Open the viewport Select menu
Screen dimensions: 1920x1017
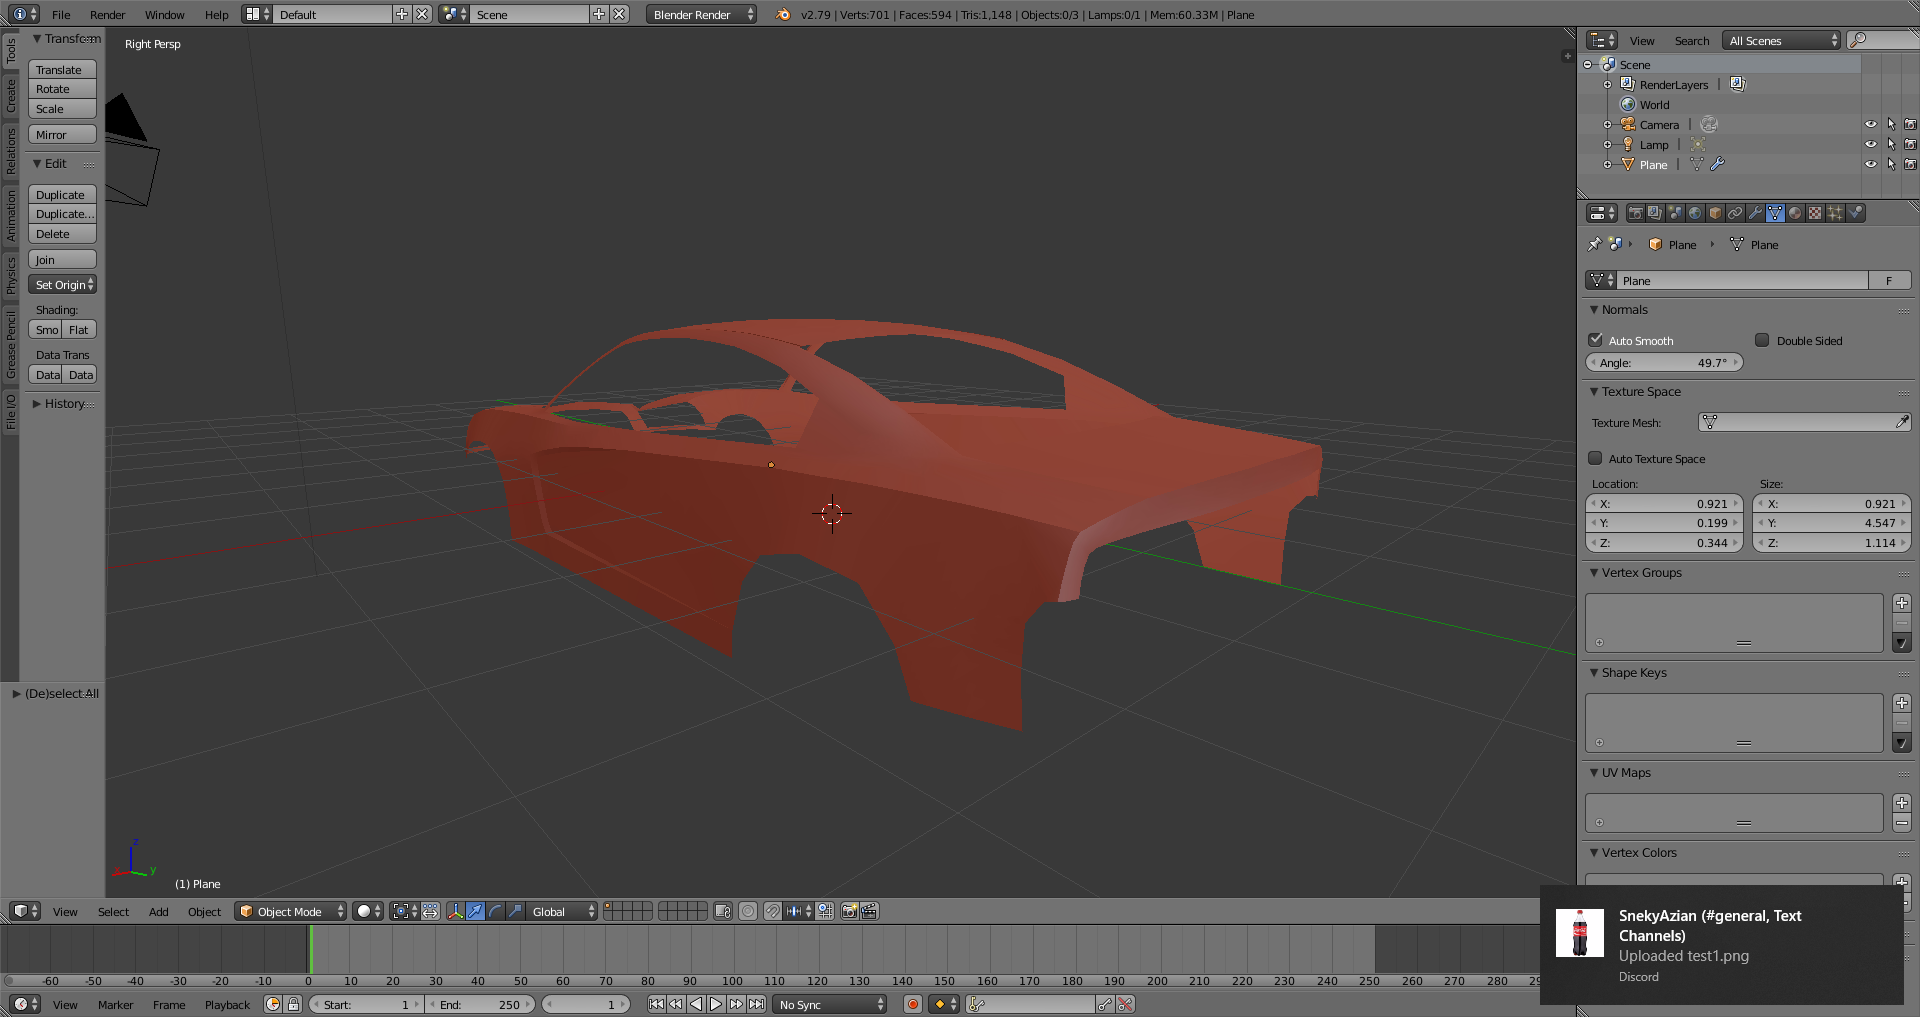[113, 911]
